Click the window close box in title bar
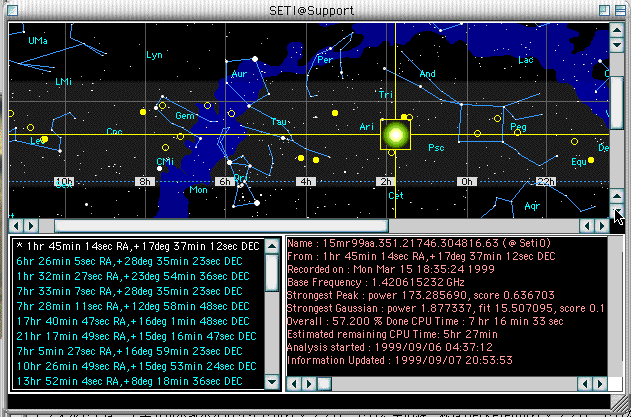 [16, 10]
